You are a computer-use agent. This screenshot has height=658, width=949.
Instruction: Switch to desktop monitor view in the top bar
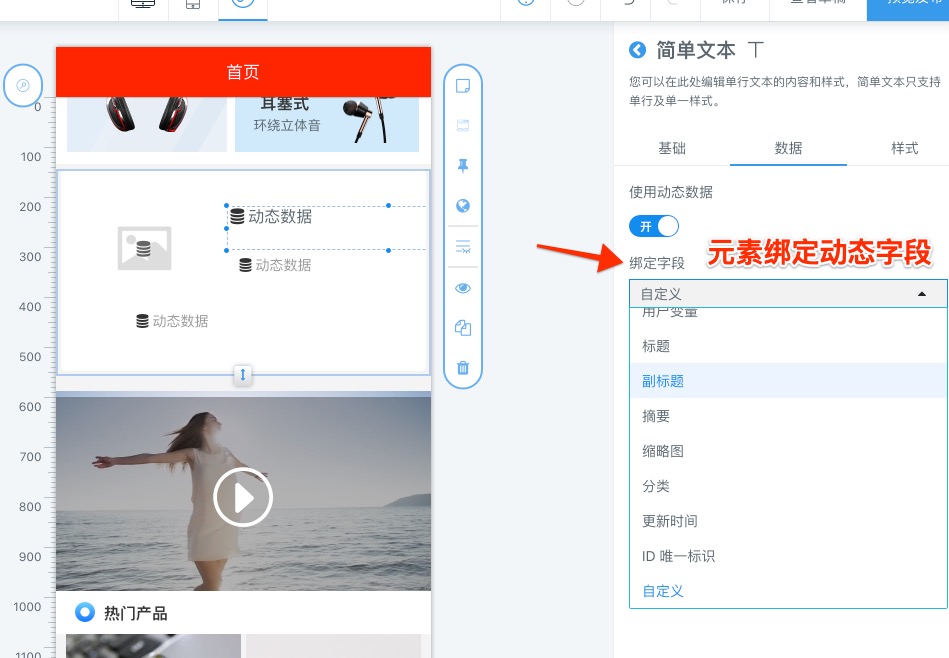[x=143, y=3]
